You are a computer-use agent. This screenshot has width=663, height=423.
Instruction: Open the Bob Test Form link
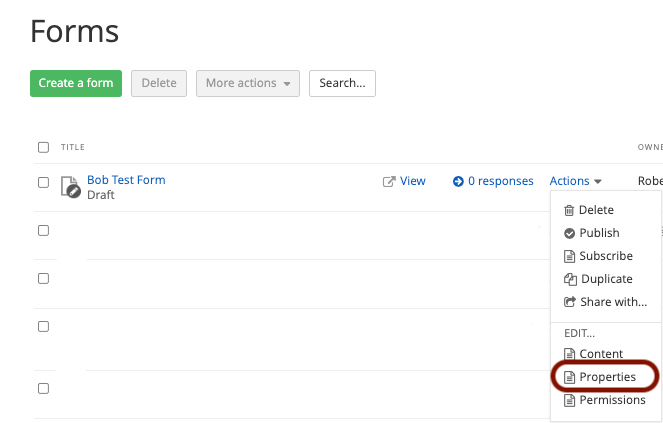126,180
